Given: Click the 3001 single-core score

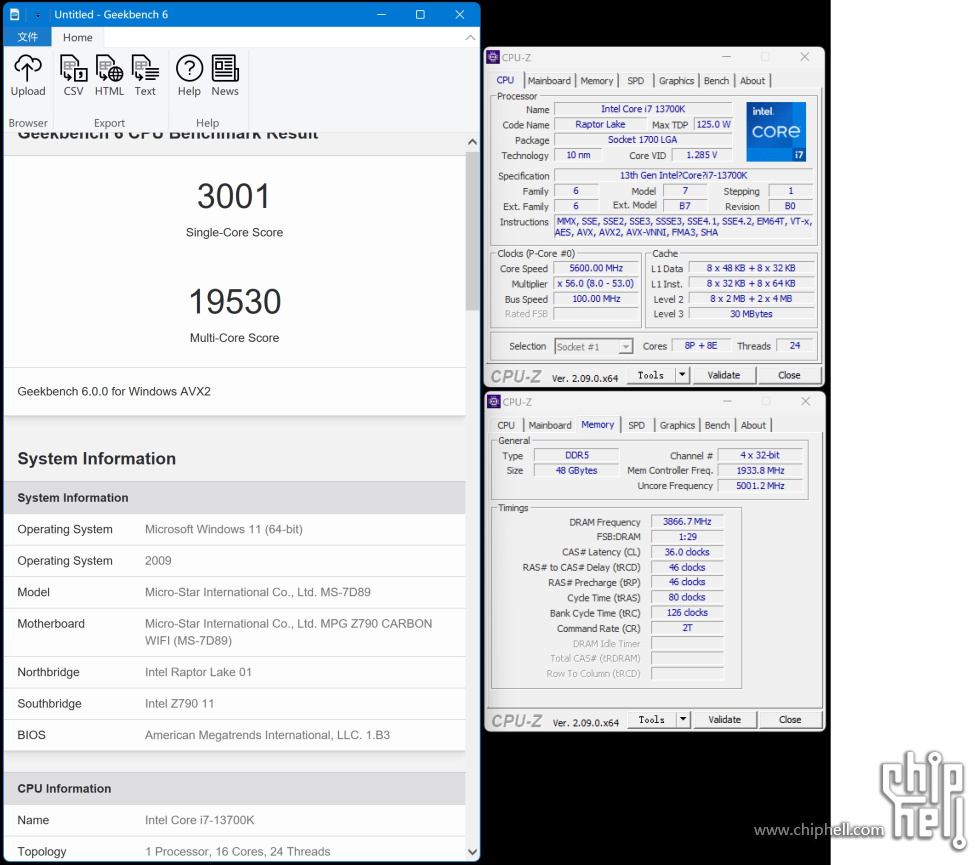Looking at the screenshot, I should click(x=234, y=196).
